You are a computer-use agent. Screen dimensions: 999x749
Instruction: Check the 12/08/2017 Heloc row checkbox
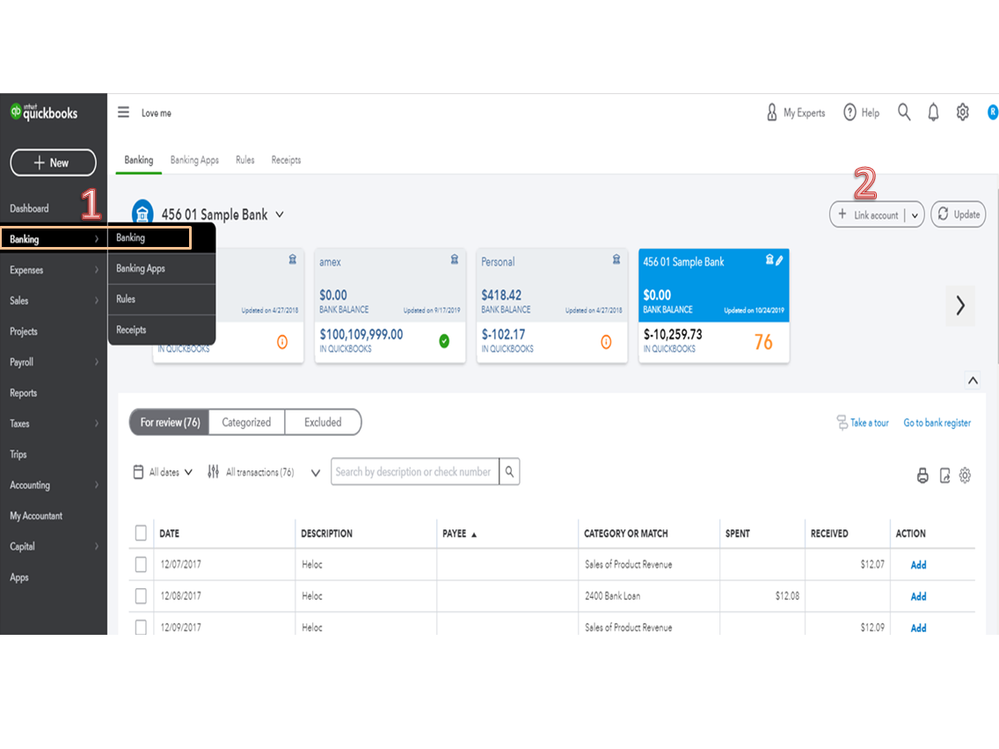coord(141,596)
